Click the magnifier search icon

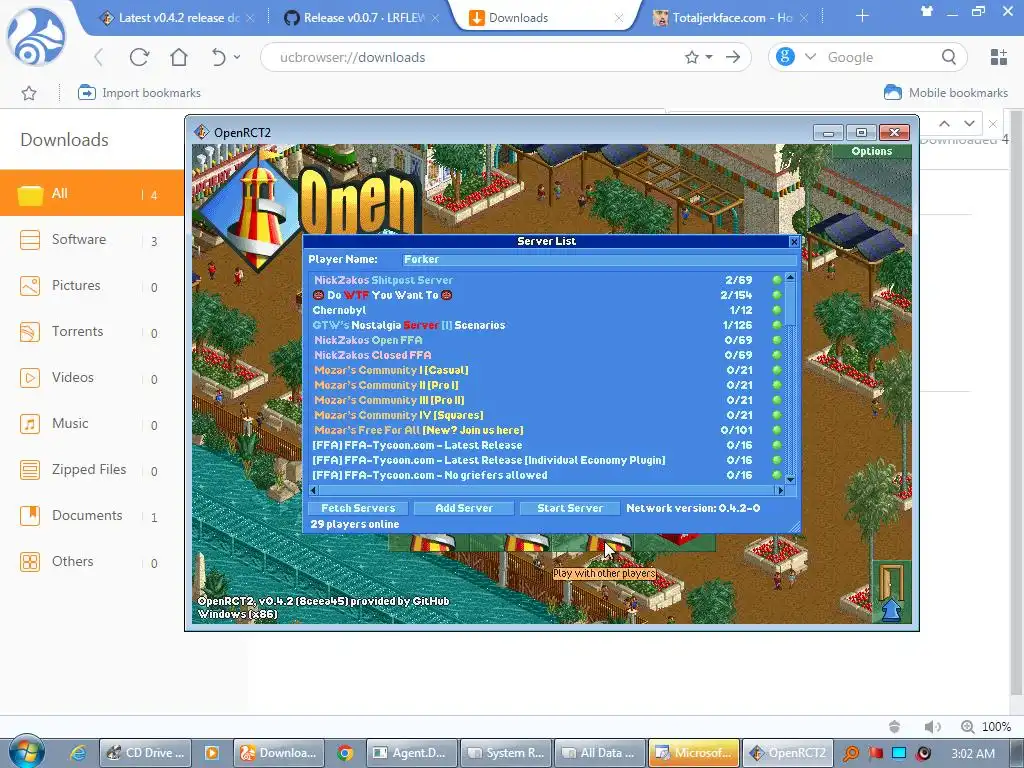(949, 57)
